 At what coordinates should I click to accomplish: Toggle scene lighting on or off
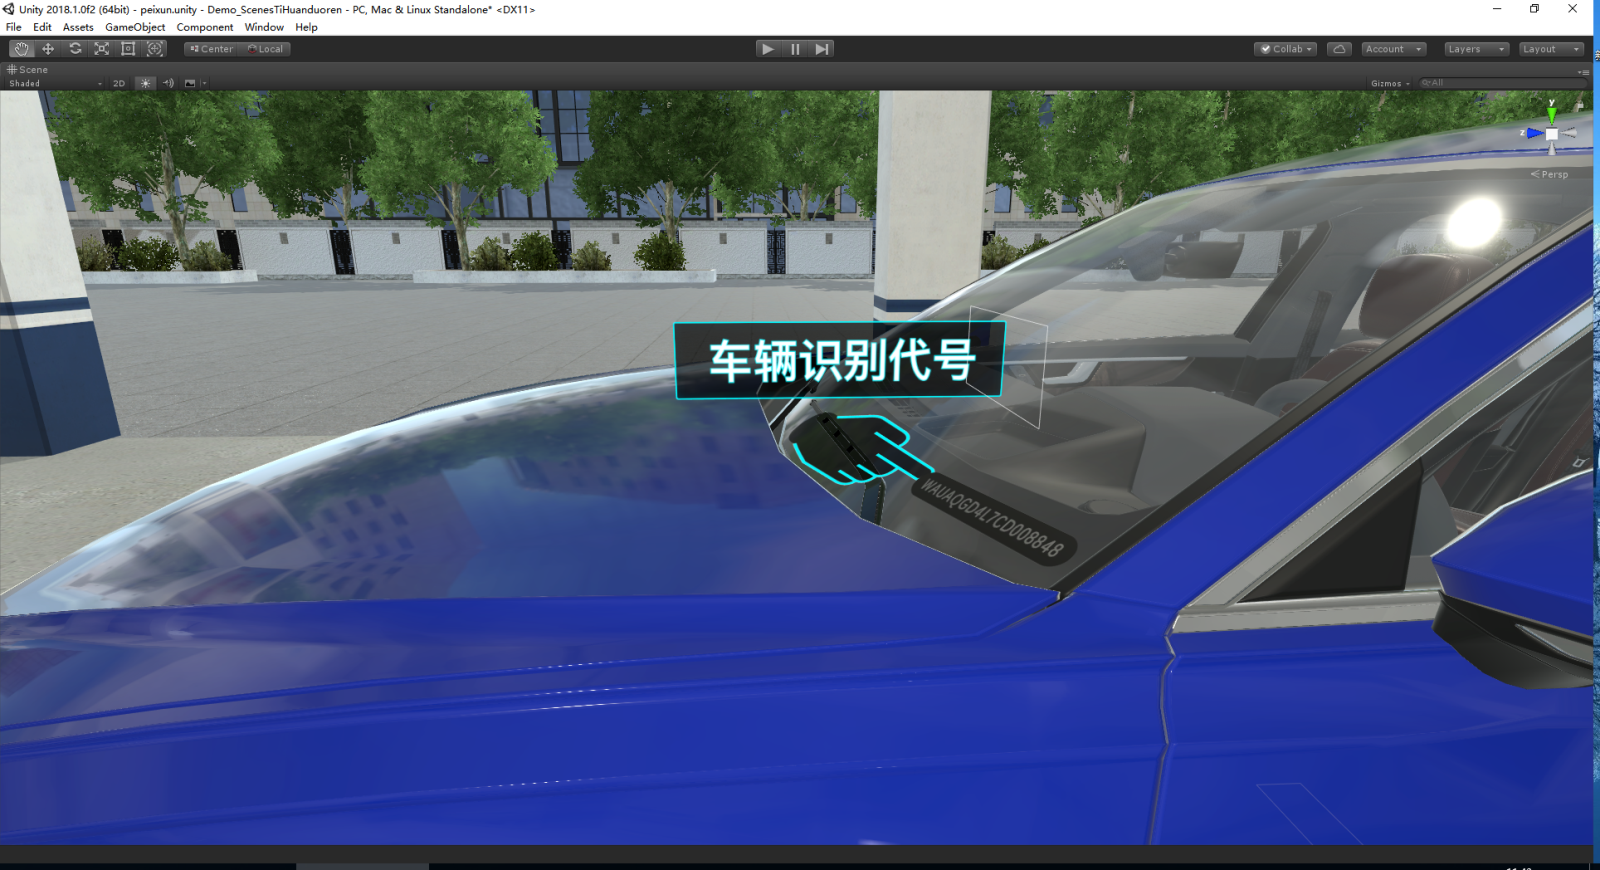pyautogui.click(x=145, y=84)
